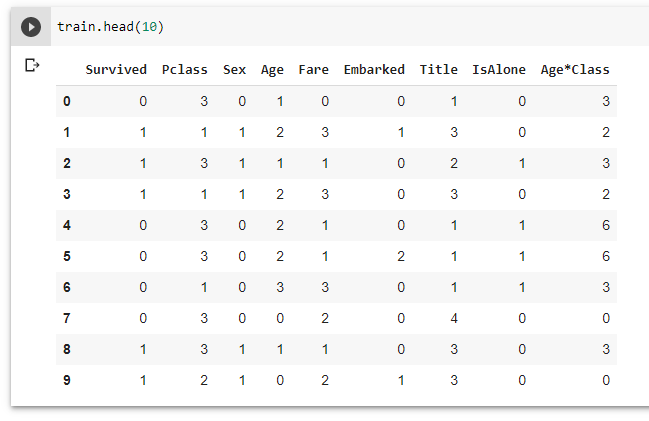
Task: Click the Title column header
Action: [x=438, y=70]
